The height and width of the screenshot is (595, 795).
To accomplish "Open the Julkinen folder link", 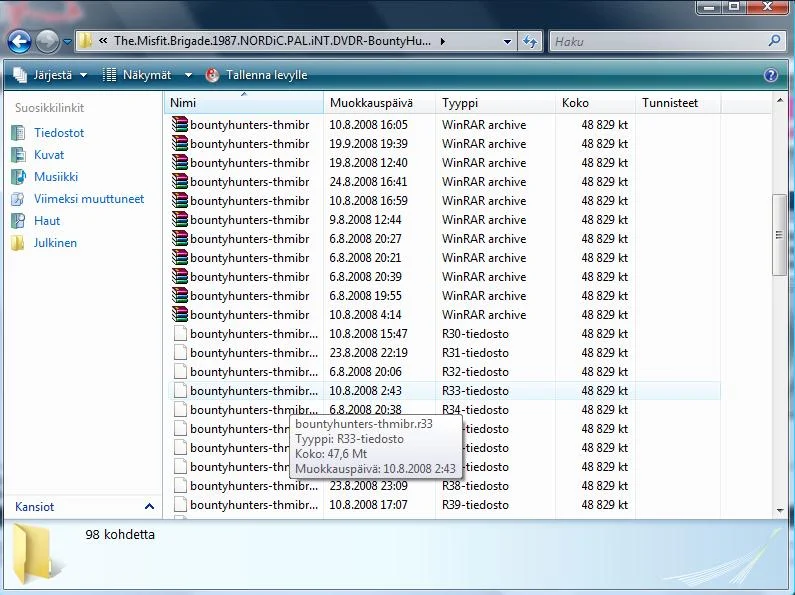I will coord(55,243).
